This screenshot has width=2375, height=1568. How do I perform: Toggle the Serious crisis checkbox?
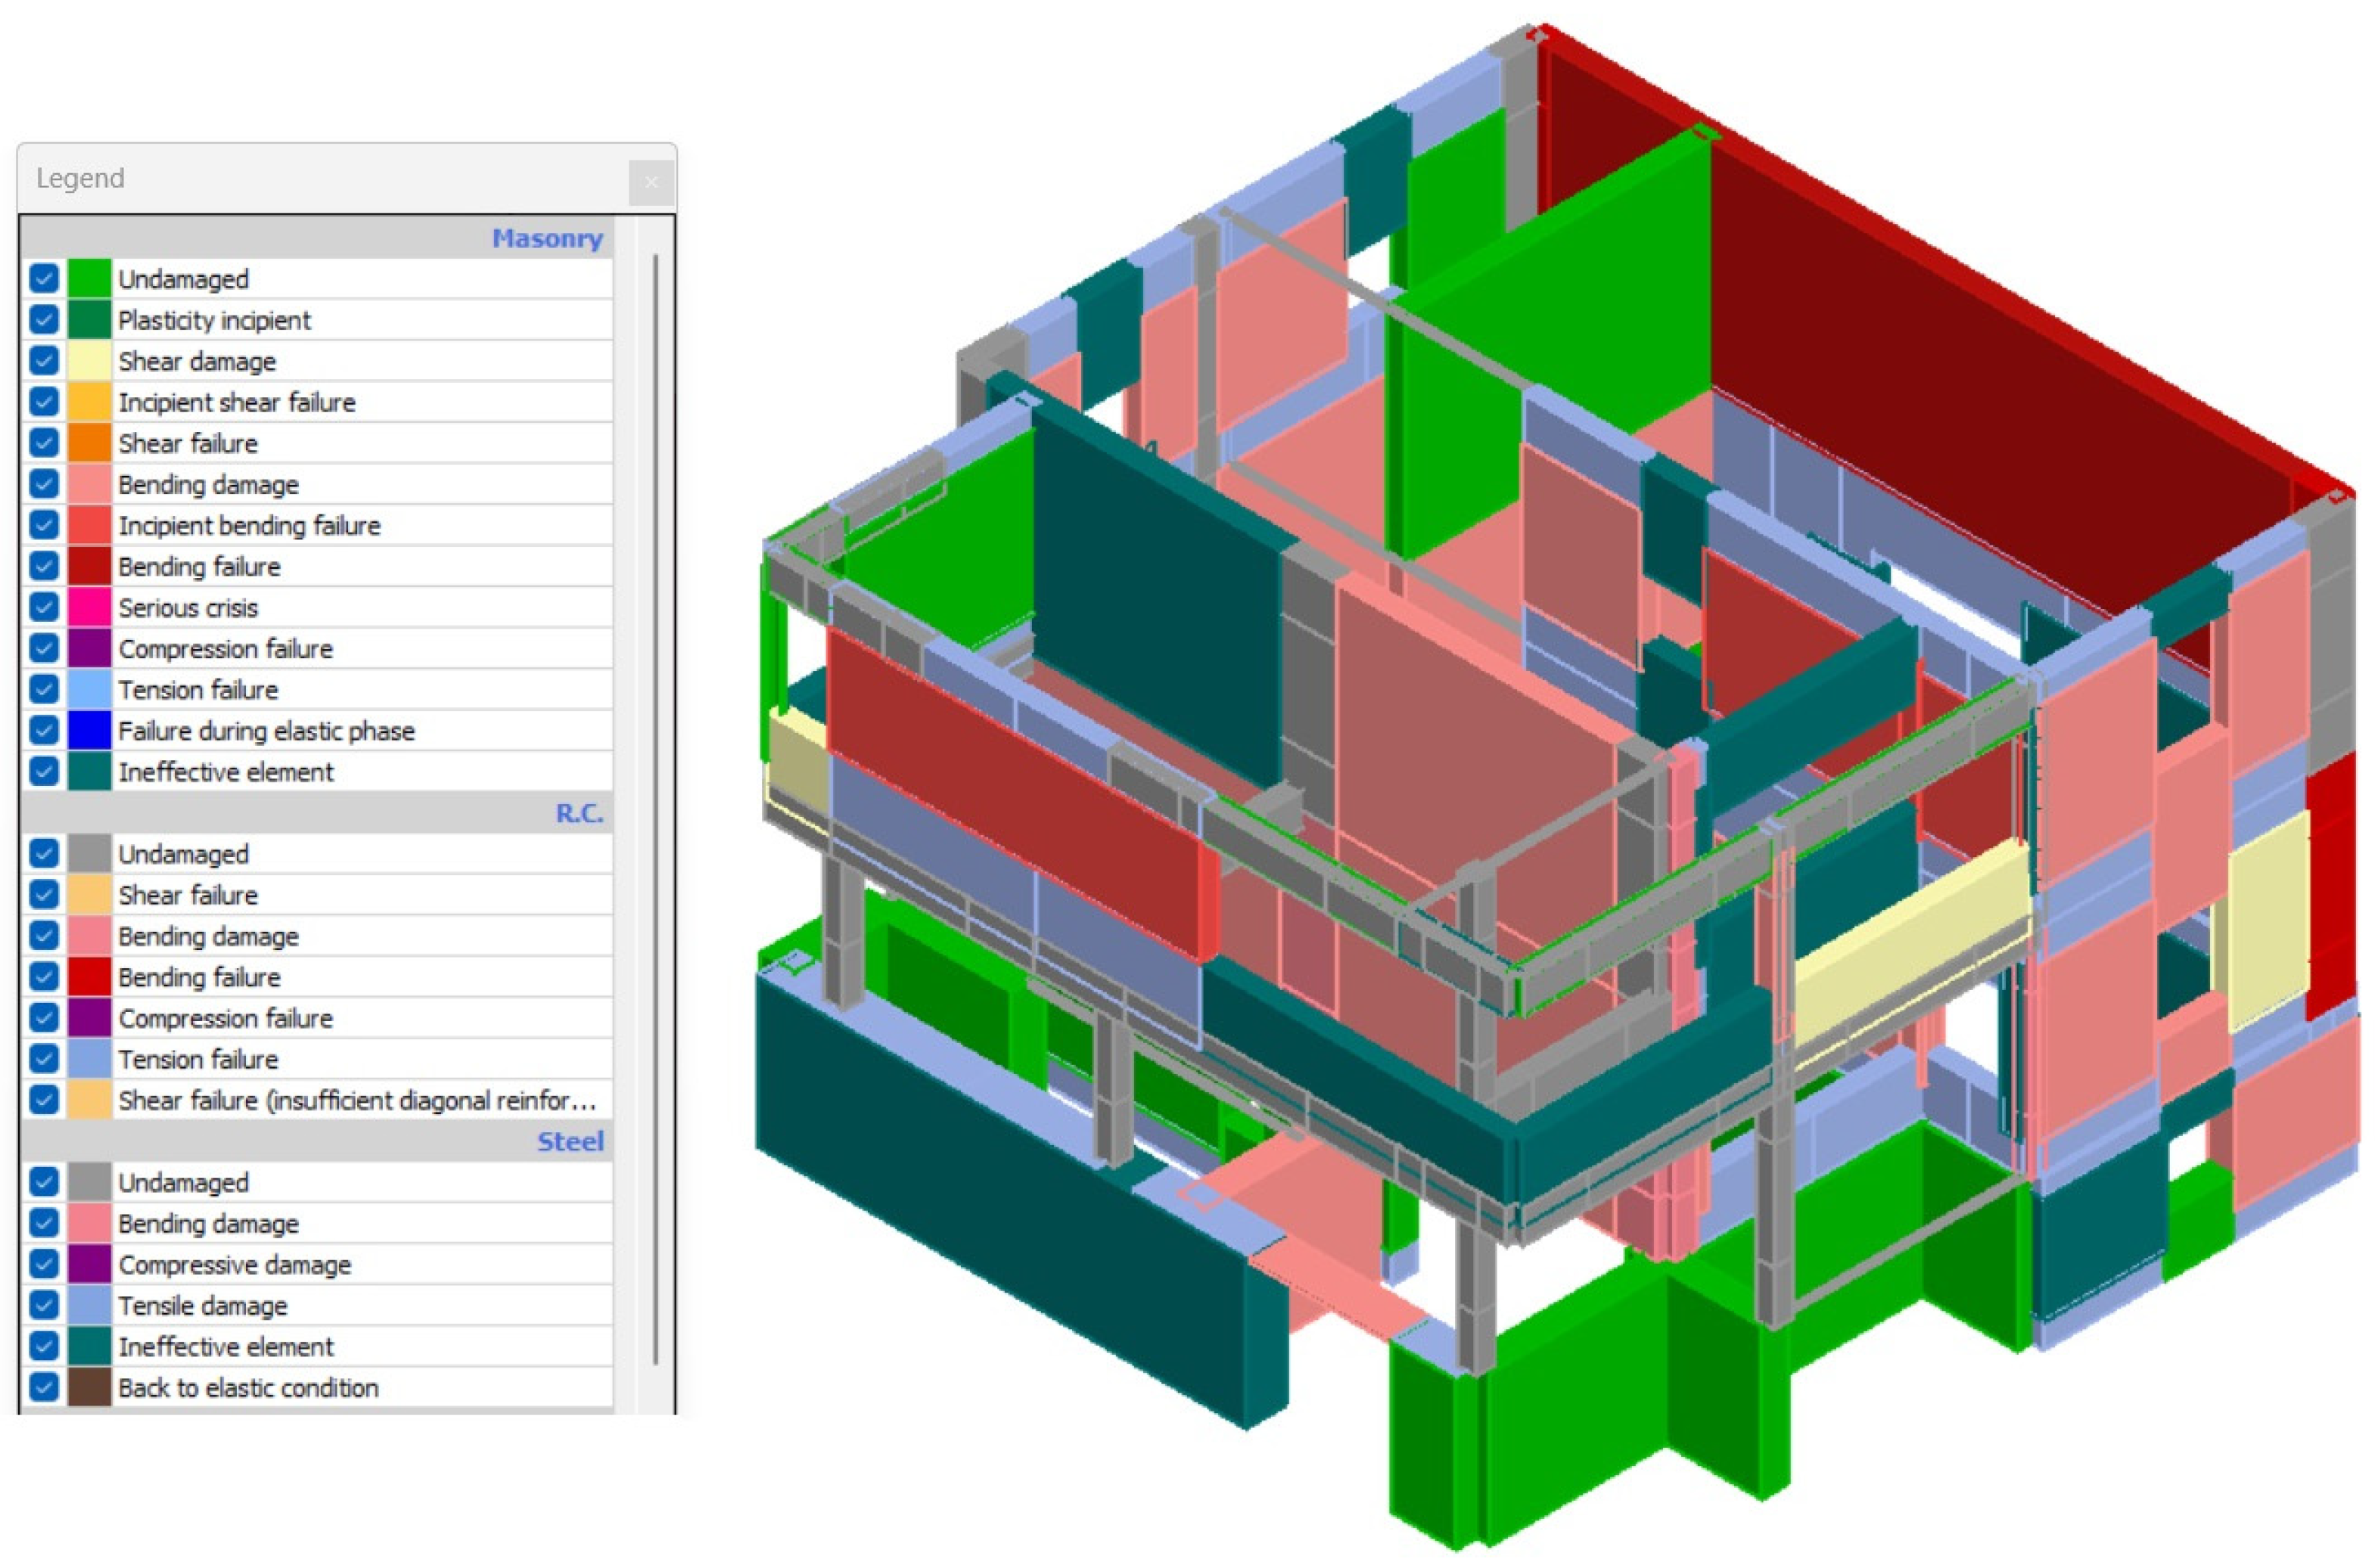point(44,607)
